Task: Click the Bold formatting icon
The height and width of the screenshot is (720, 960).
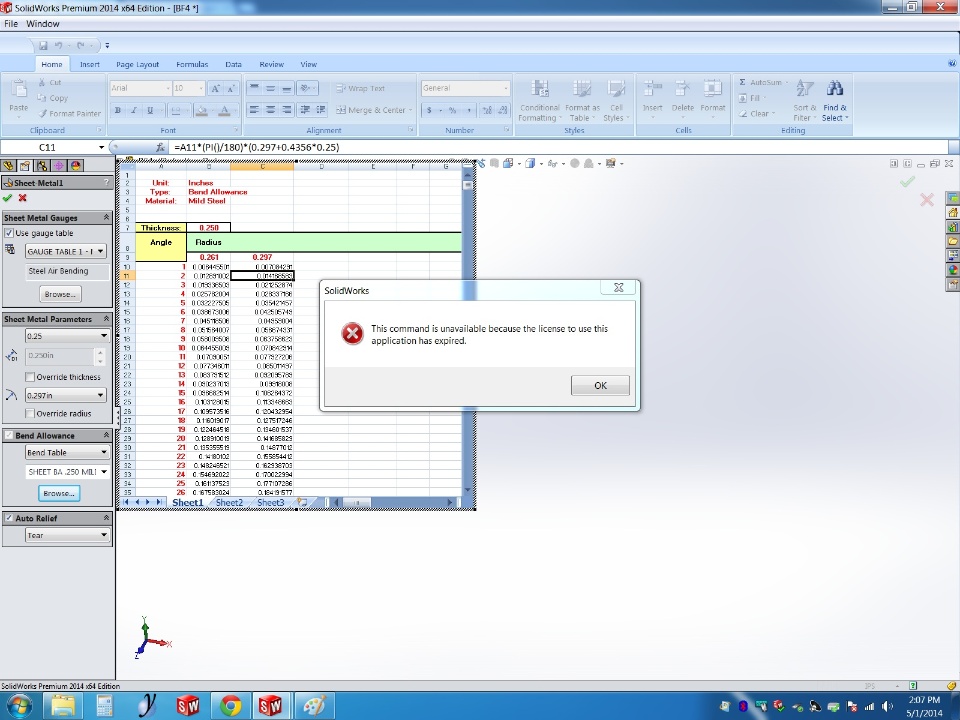Action: [x=118, y=110]
